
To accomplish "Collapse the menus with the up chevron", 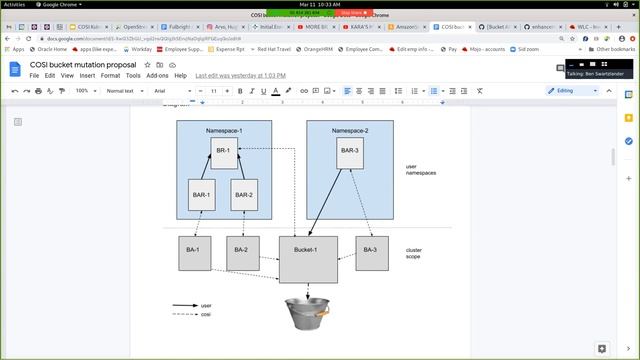I will 609,91.
